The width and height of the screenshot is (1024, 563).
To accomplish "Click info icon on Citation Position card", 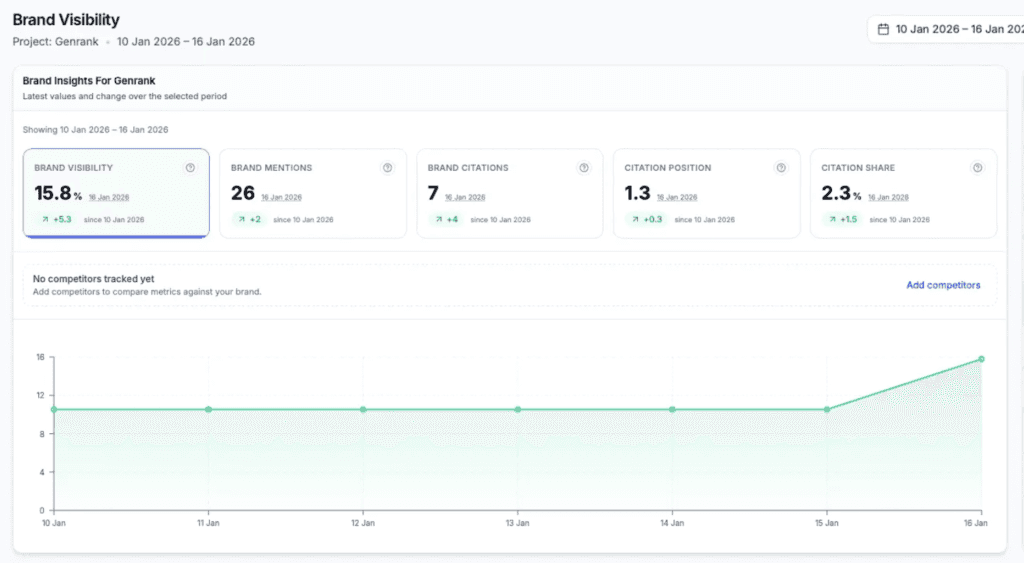I will 780,168.
